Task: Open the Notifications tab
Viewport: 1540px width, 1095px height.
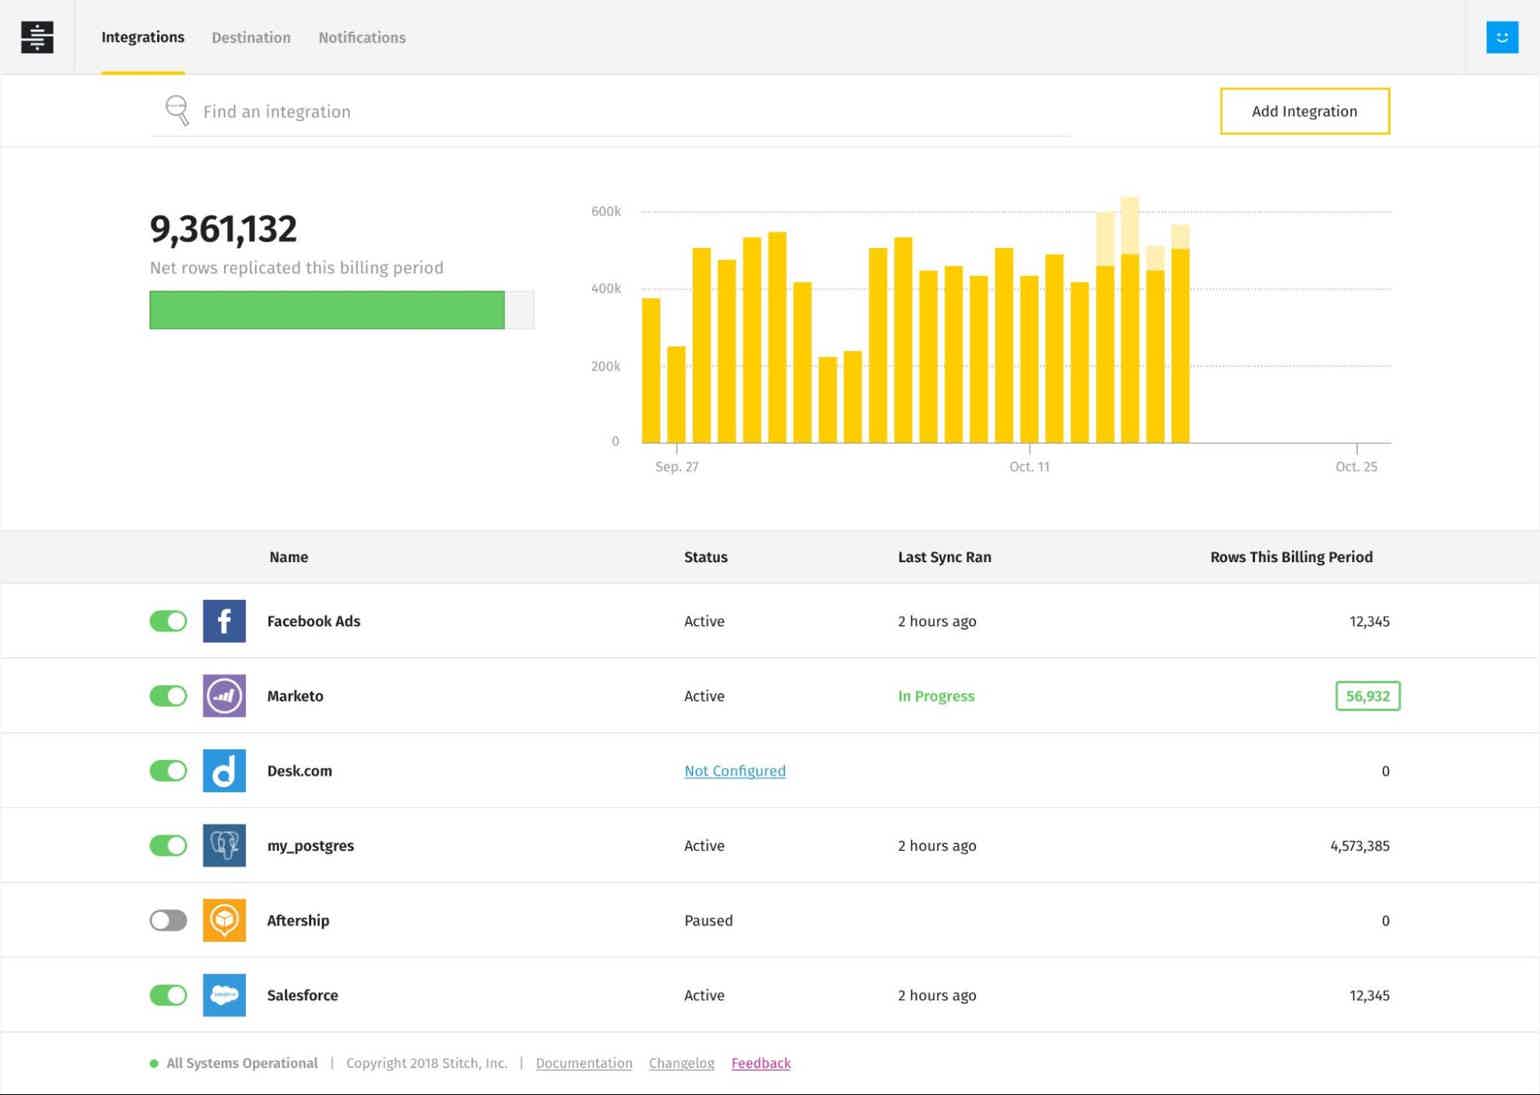Action: click(362, 37)
